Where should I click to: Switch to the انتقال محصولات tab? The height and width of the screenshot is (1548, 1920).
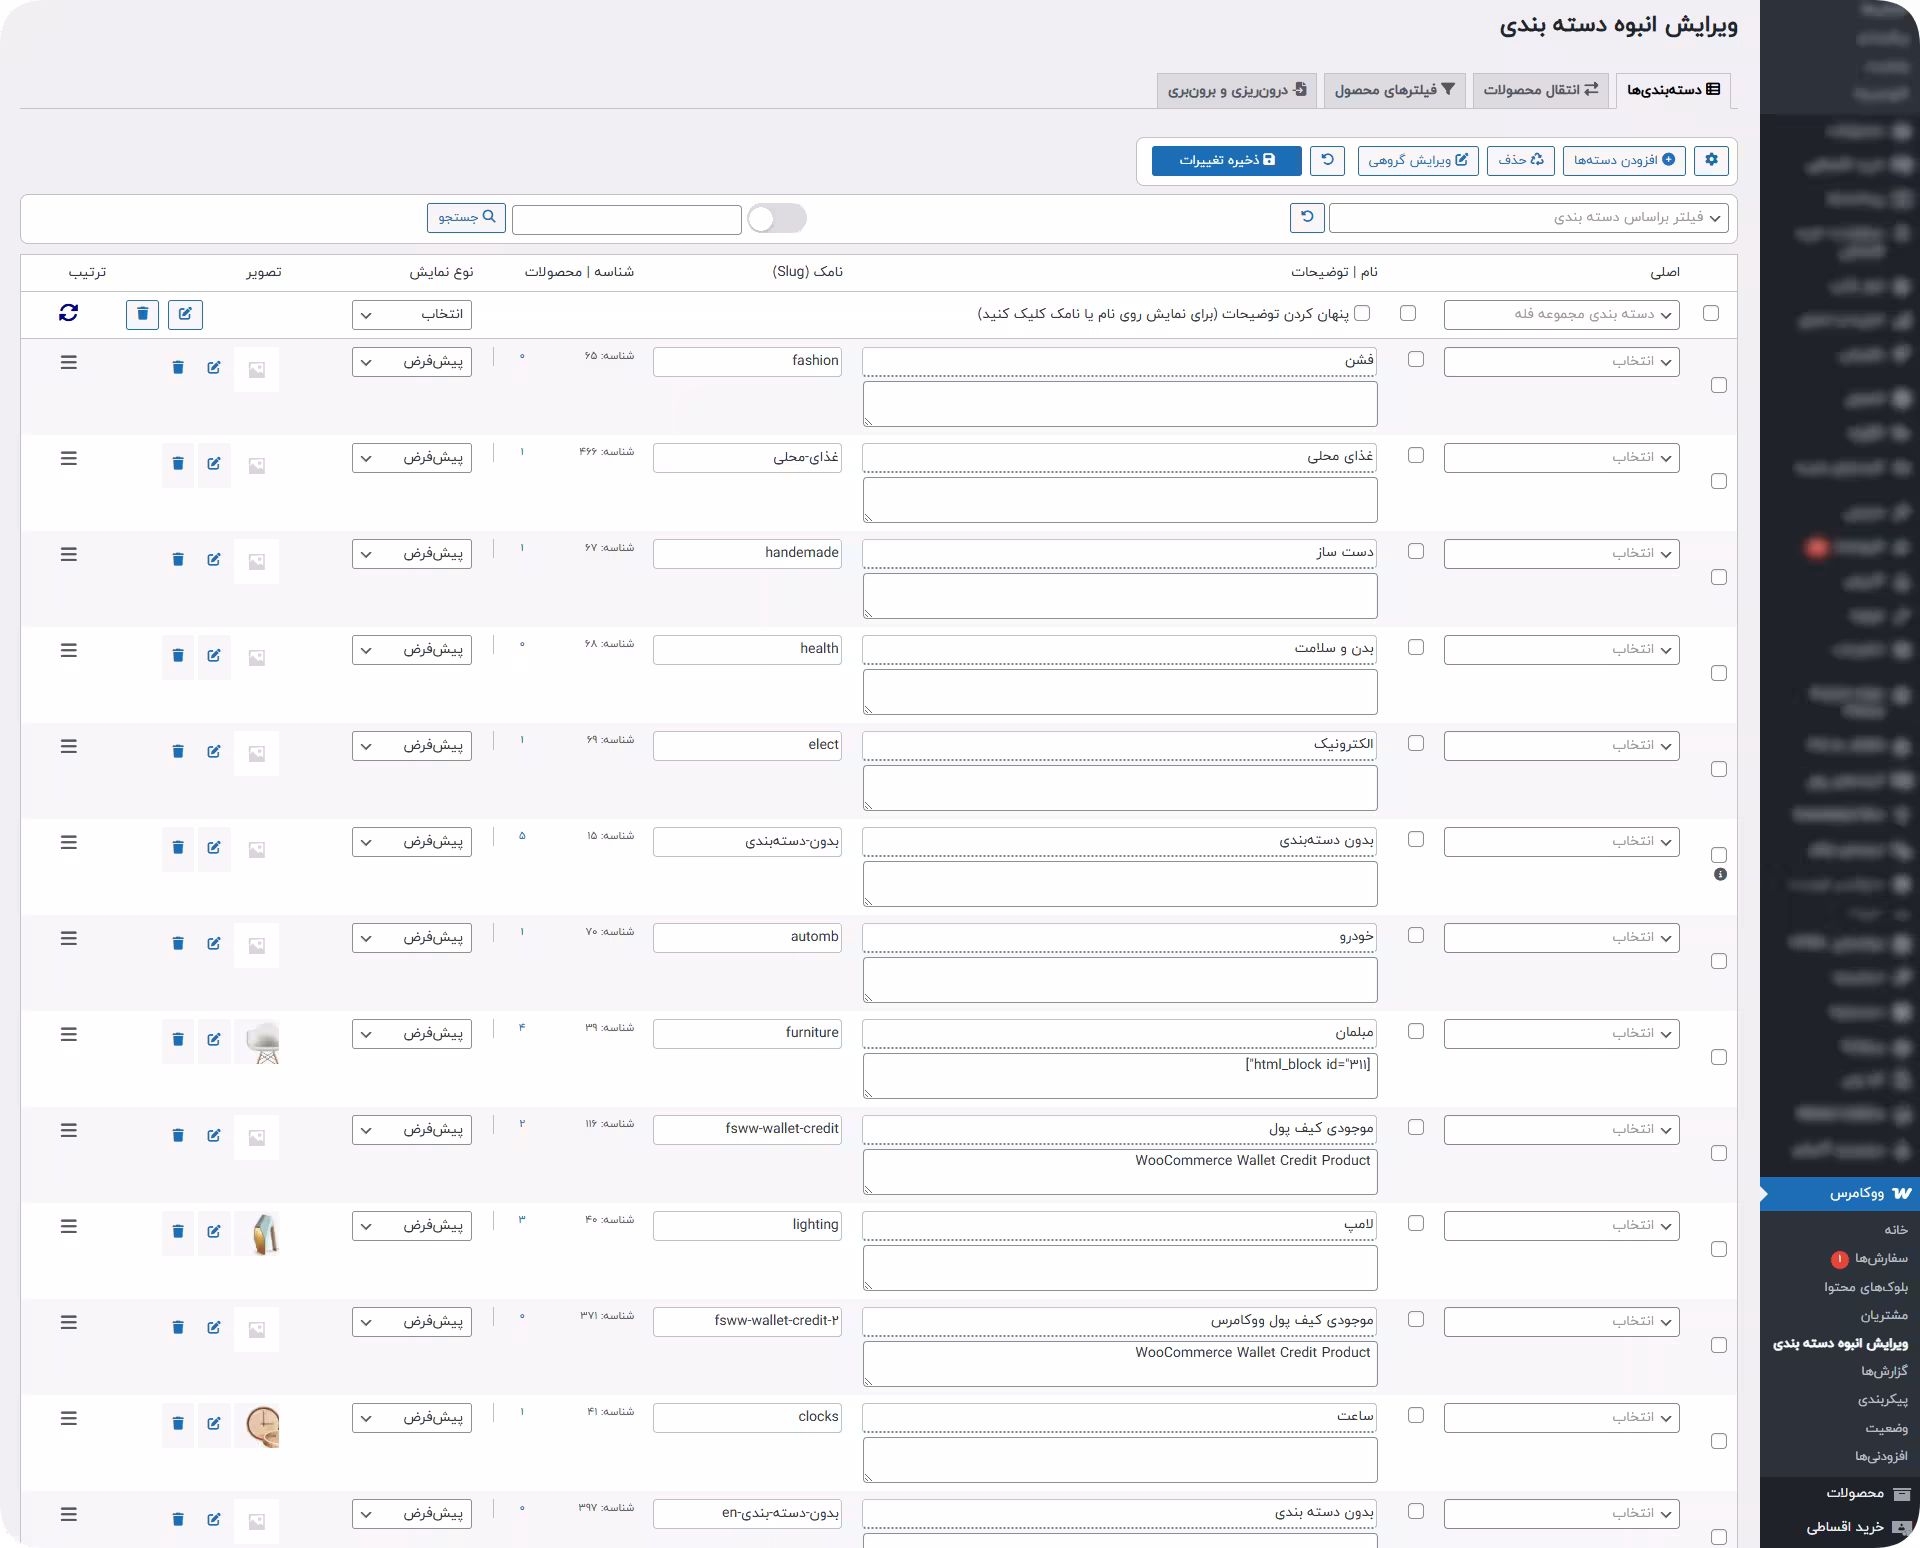click(x=1540, y=90)
